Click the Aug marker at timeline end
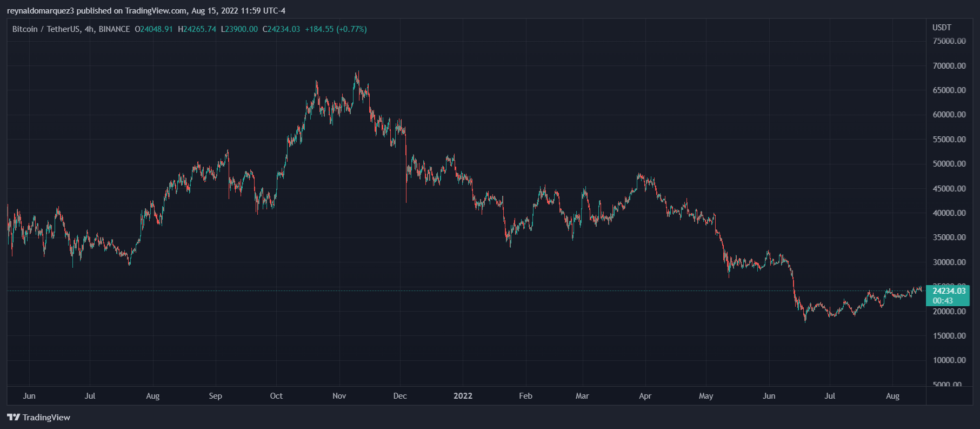The image size is (980, 429). (893, 396)
